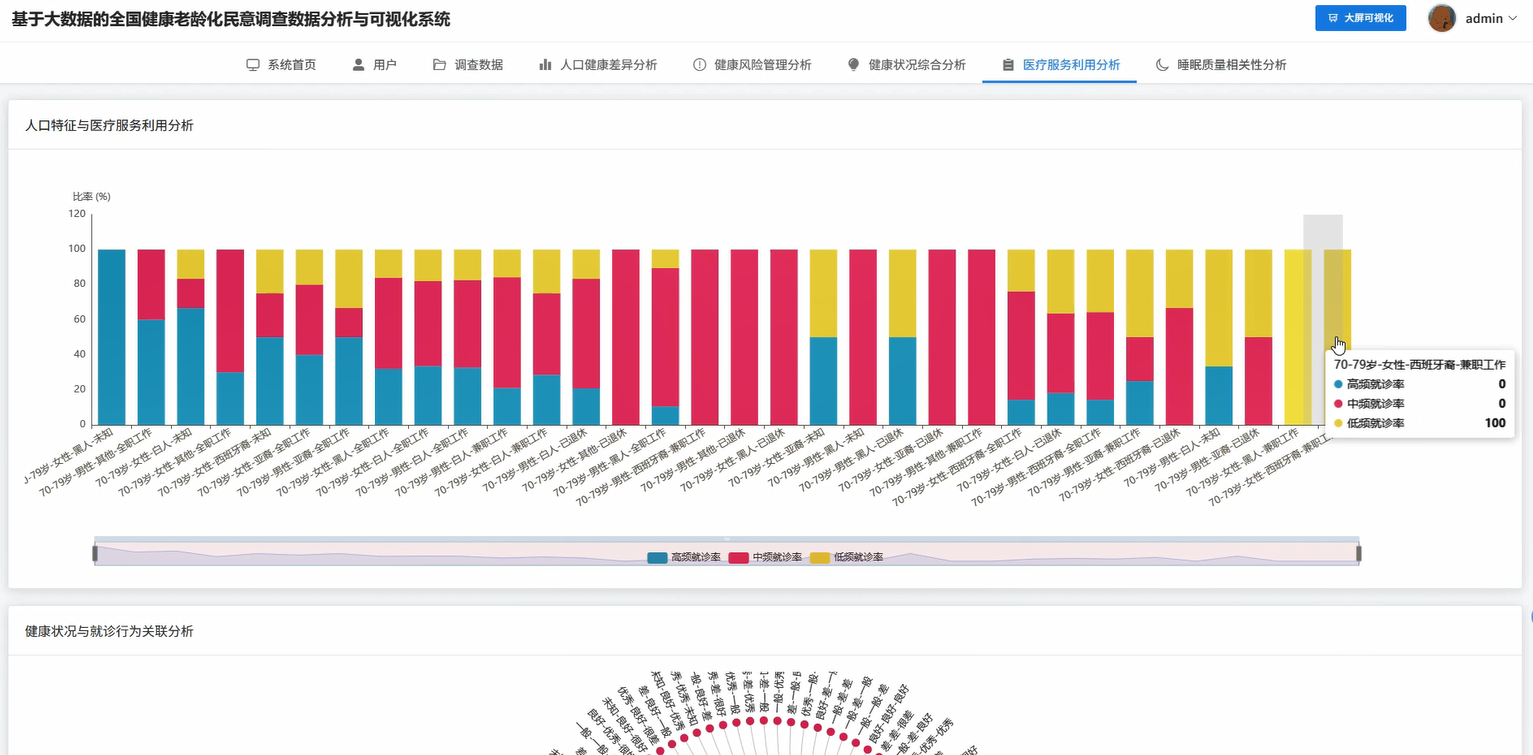Click the all-yellow bar for 女性-黑人-兼职工作
Screen dimensions: 1533x755
(x=1298, y=337)
